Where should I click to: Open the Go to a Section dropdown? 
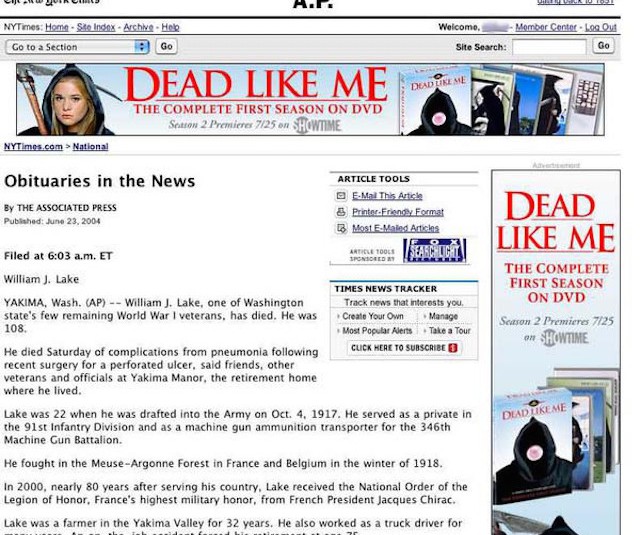click(77, 47)
